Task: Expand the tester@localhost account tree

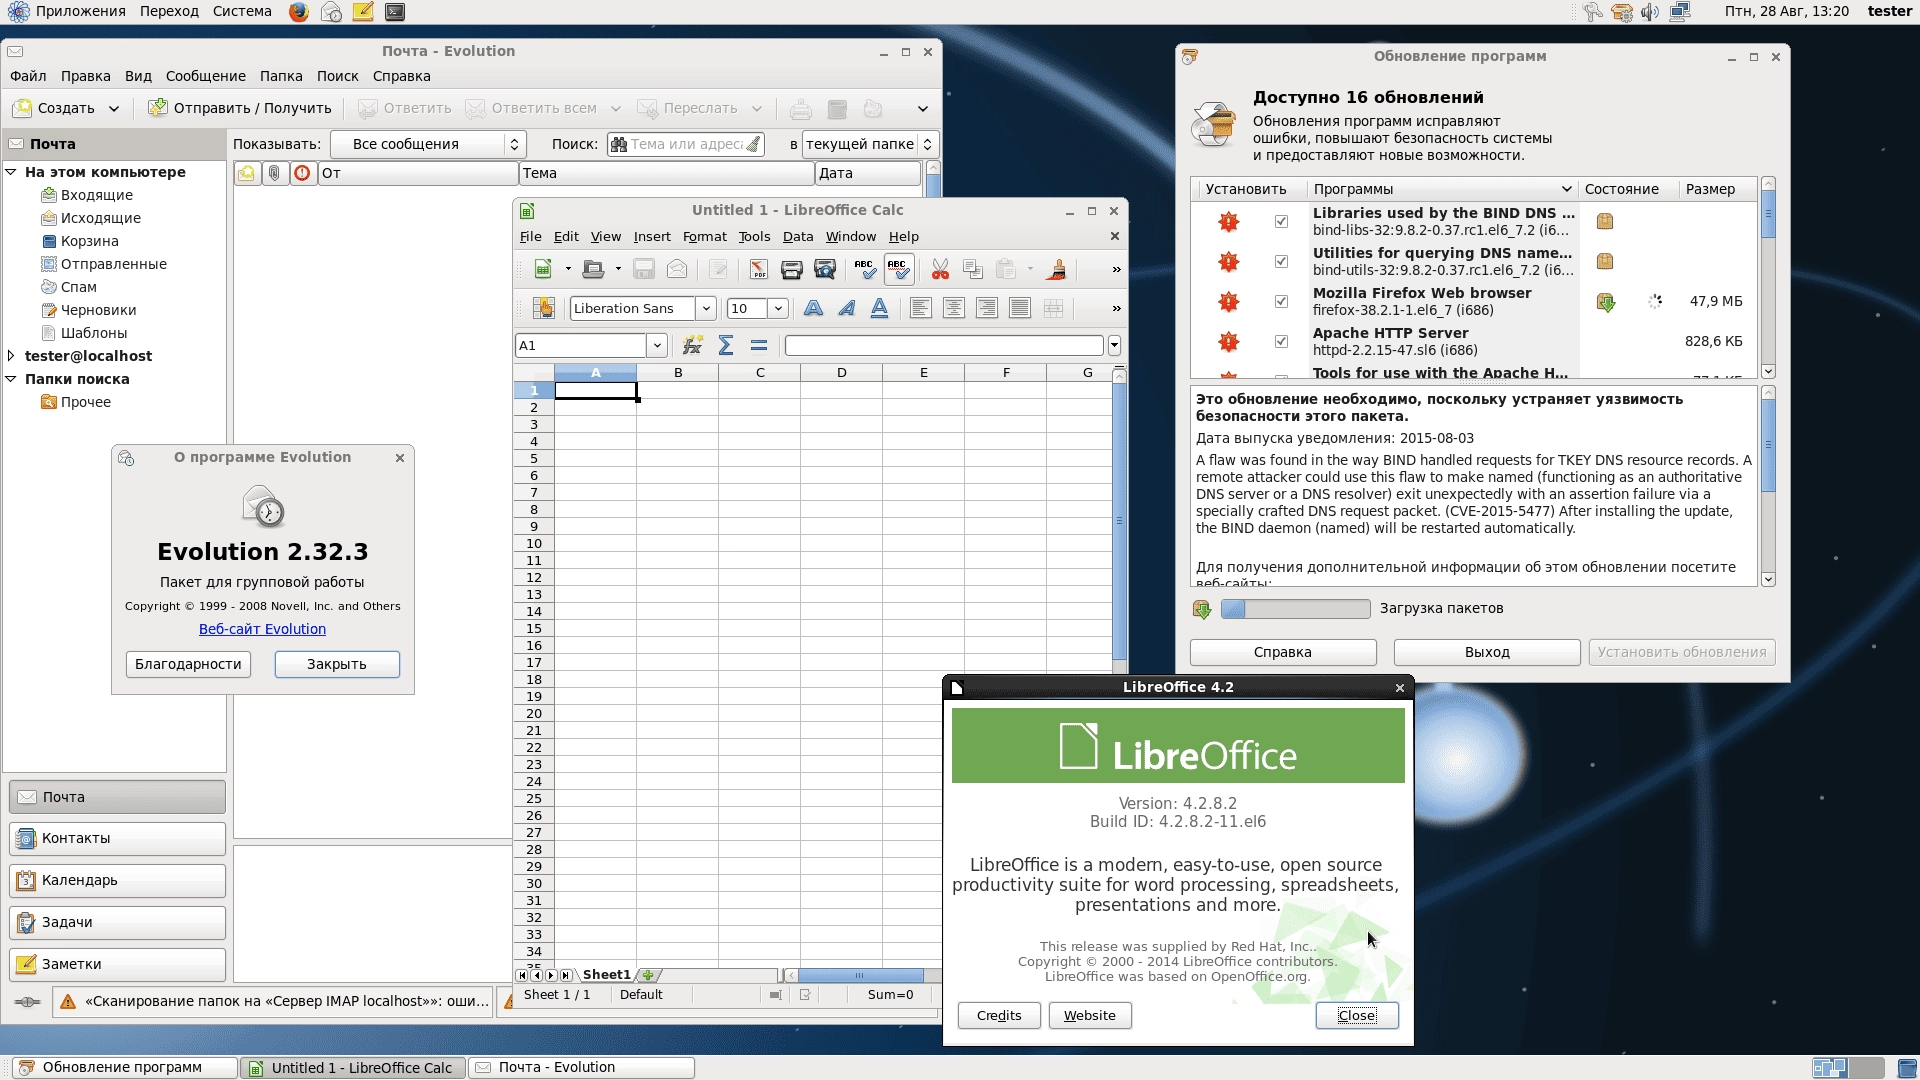Action: pyautogui.click(x=11, y=356)
